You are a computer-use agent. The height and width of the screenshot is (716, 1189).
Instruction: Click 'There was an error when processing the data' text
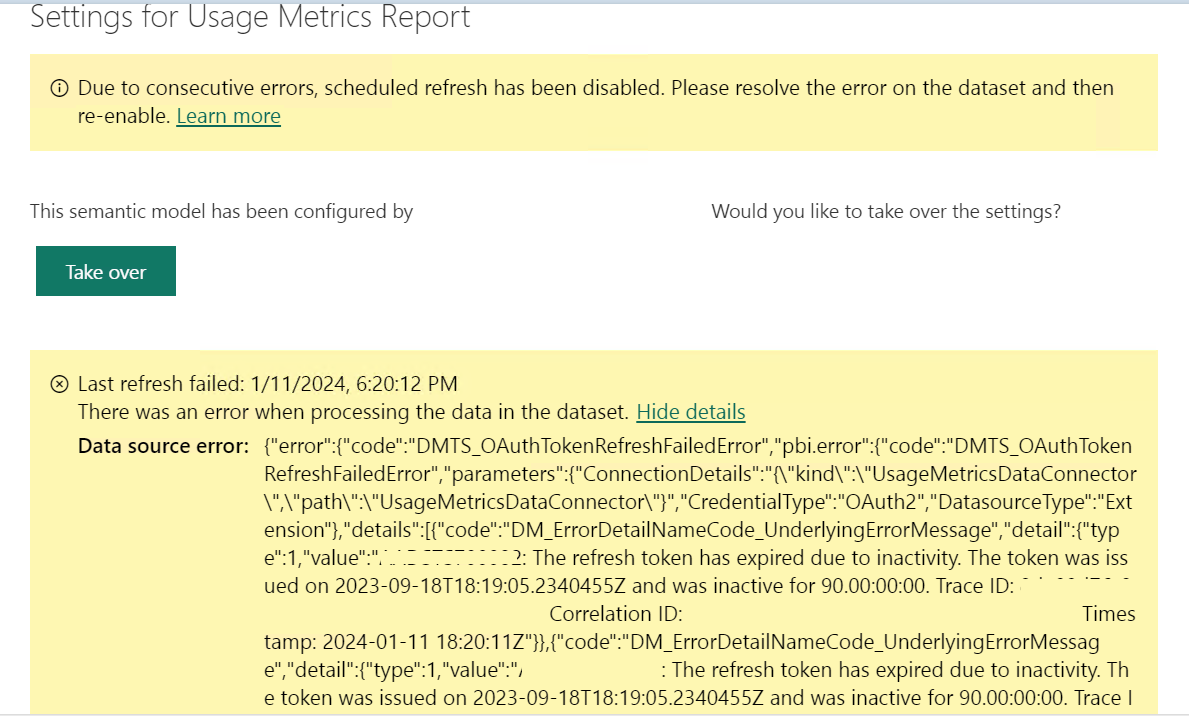353,412
